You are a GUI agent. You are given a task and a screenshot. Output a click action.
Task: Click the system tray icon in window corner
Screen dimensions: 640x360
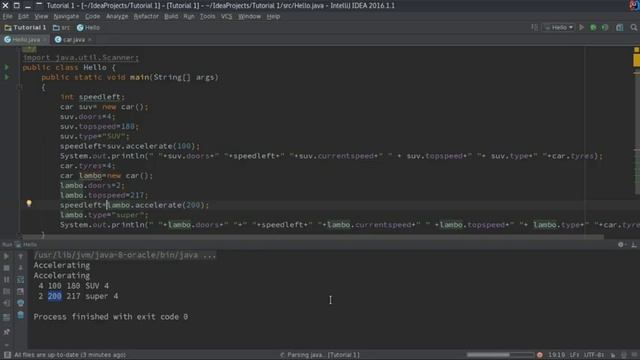click(634, 5)
